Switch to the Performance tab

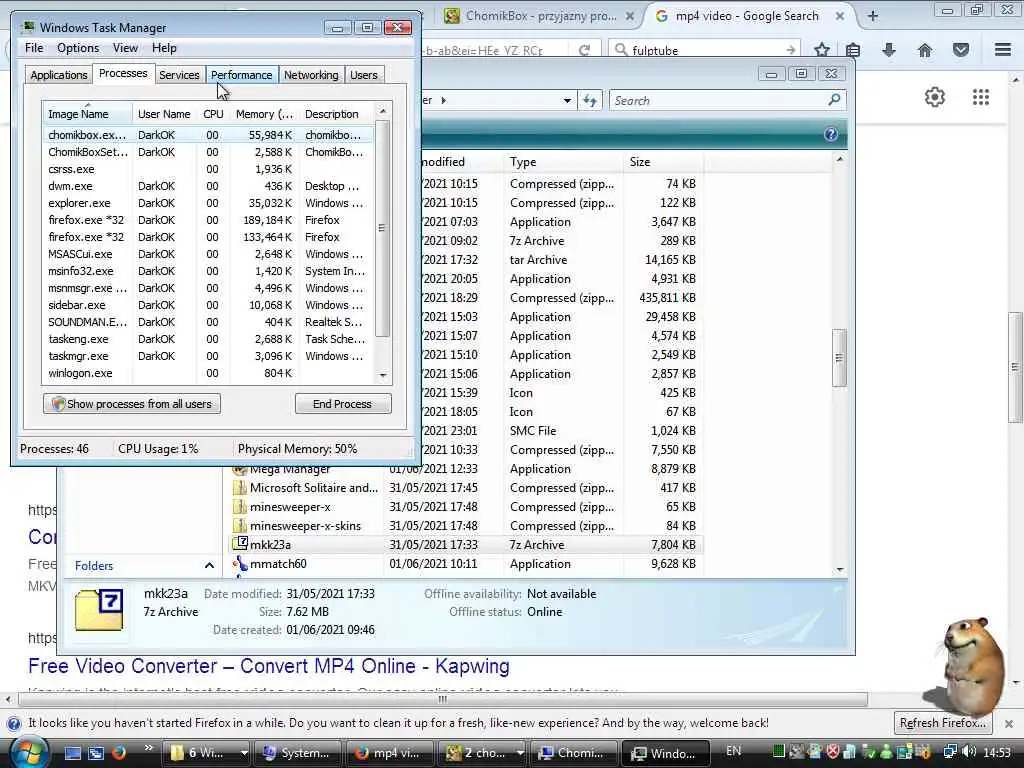pos(242,75)
